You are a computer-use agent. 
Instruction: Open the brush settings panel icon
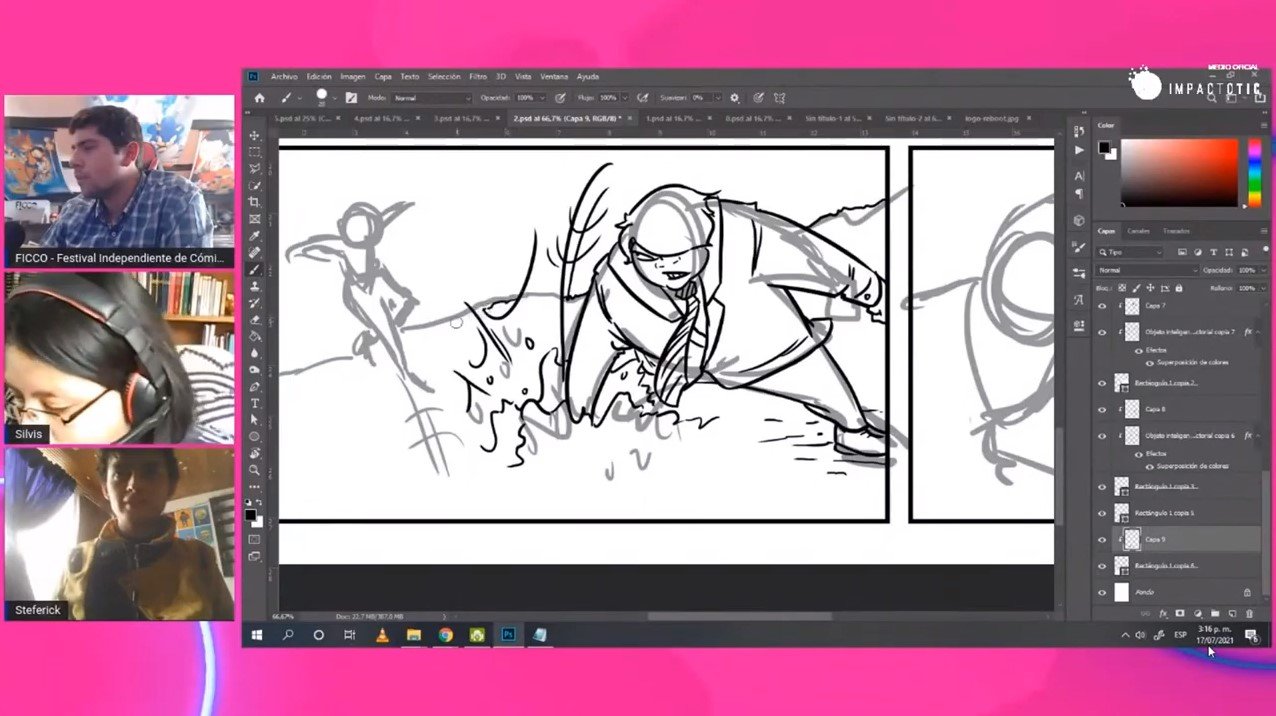tap(351, 98)
